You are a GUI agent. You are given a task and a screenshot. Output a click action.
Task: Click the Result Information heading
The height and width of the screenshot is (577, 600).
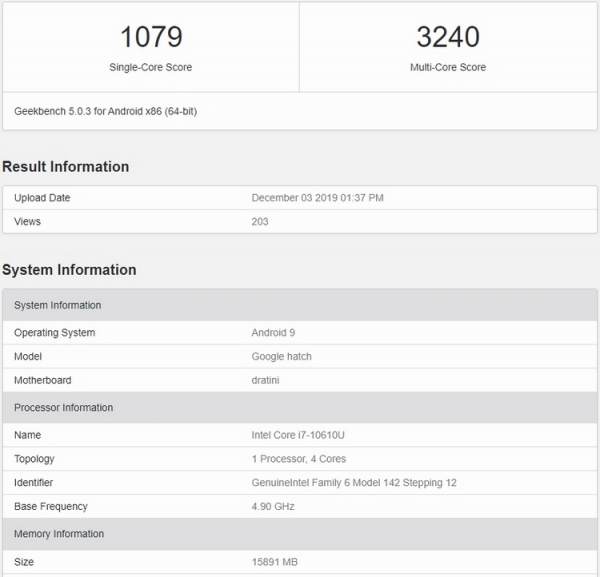point(66,167)
